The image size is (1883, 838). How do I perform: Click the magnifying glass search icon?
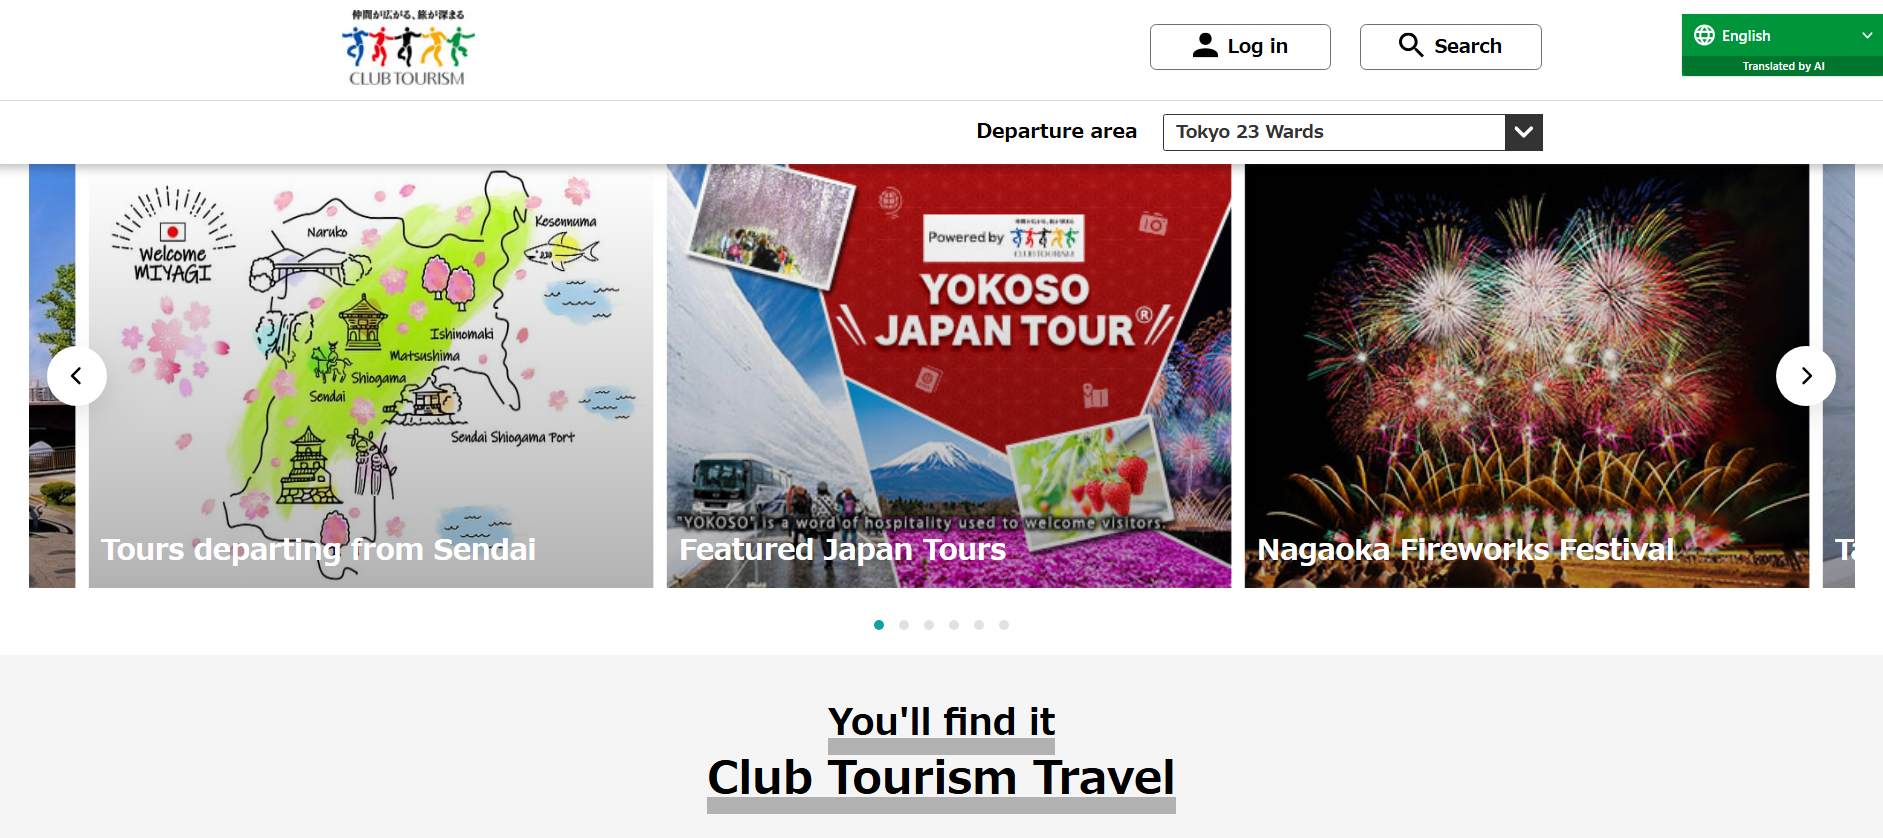tap(1410, 45)
